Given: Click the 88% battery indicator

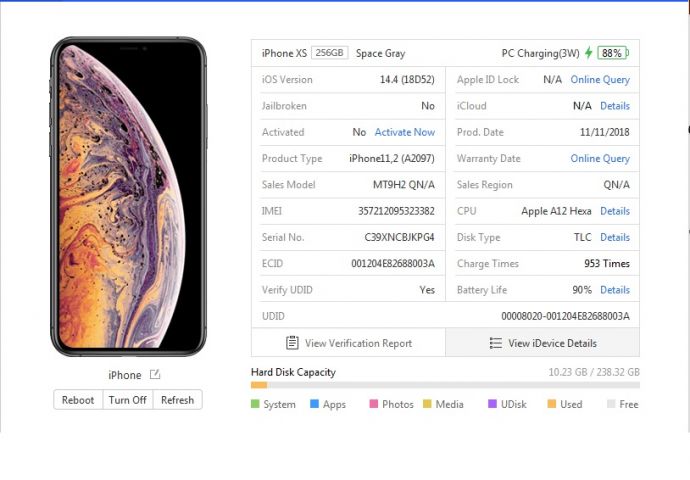Looking at the screenshot, I should pos(613,53).
